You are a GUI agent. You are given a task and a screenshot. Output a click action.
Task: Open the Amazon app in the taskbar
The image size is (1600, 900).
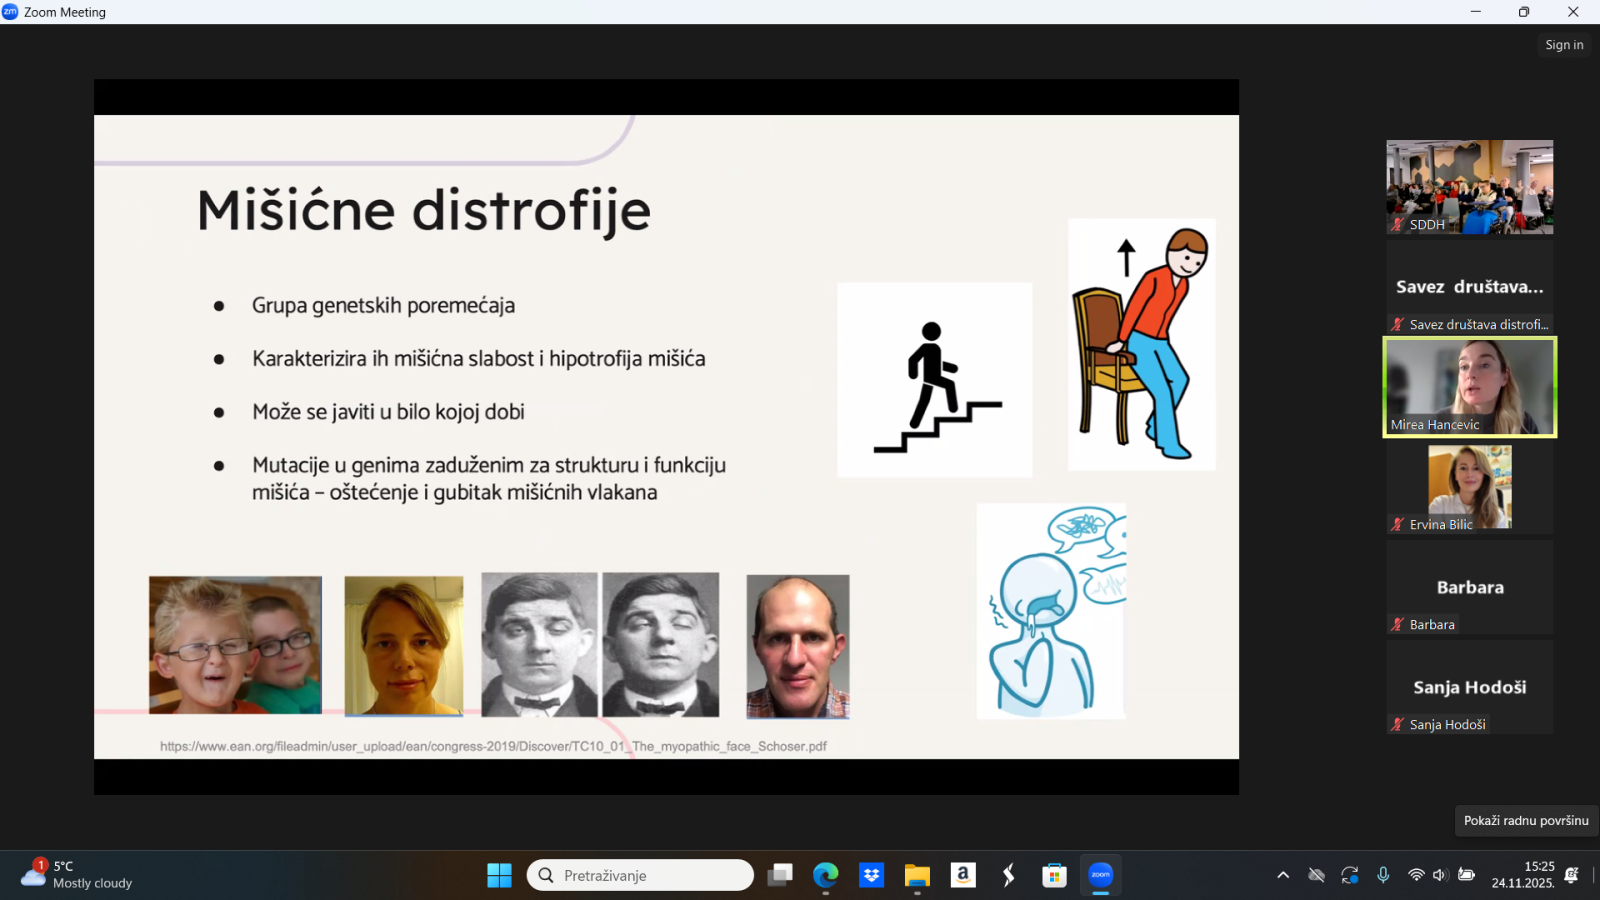pos(963,875)
